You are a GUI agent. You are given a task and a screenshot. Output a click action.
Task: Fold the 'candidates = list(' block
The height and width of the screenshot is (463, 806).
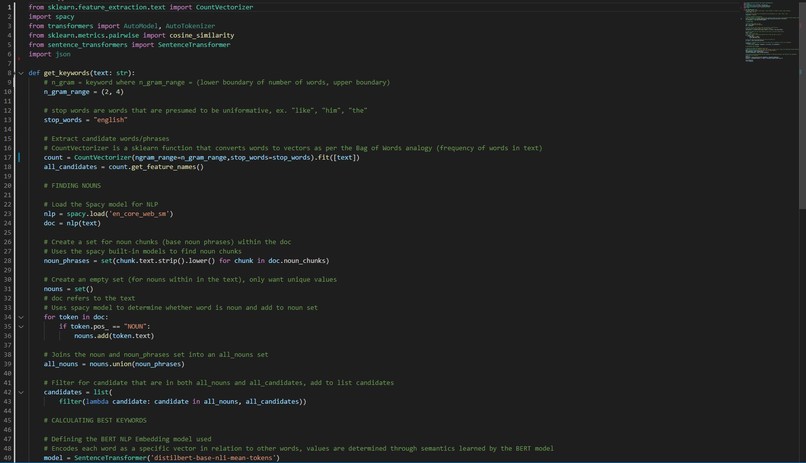tap(21, 392)
